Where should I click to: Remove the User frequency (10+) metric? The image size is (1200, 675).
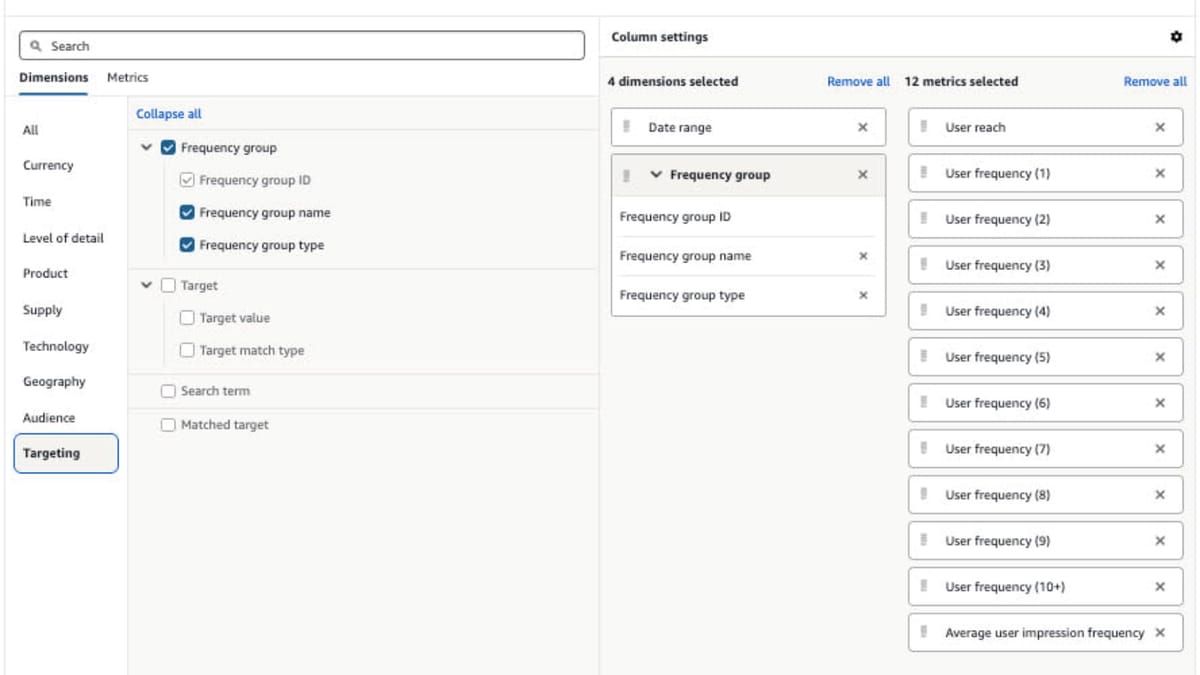(1160, 587)
